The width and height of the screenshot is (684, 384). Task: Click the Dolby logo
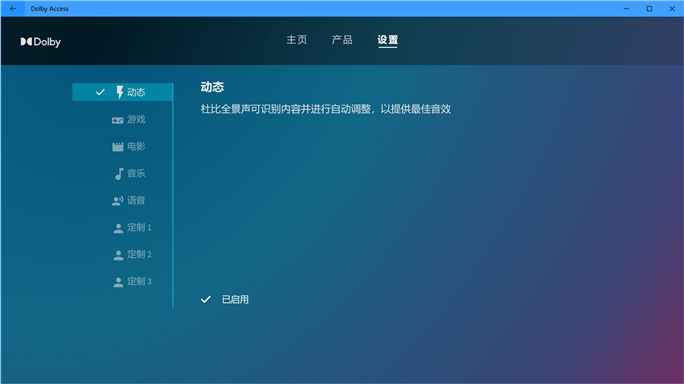coord(41,42)
